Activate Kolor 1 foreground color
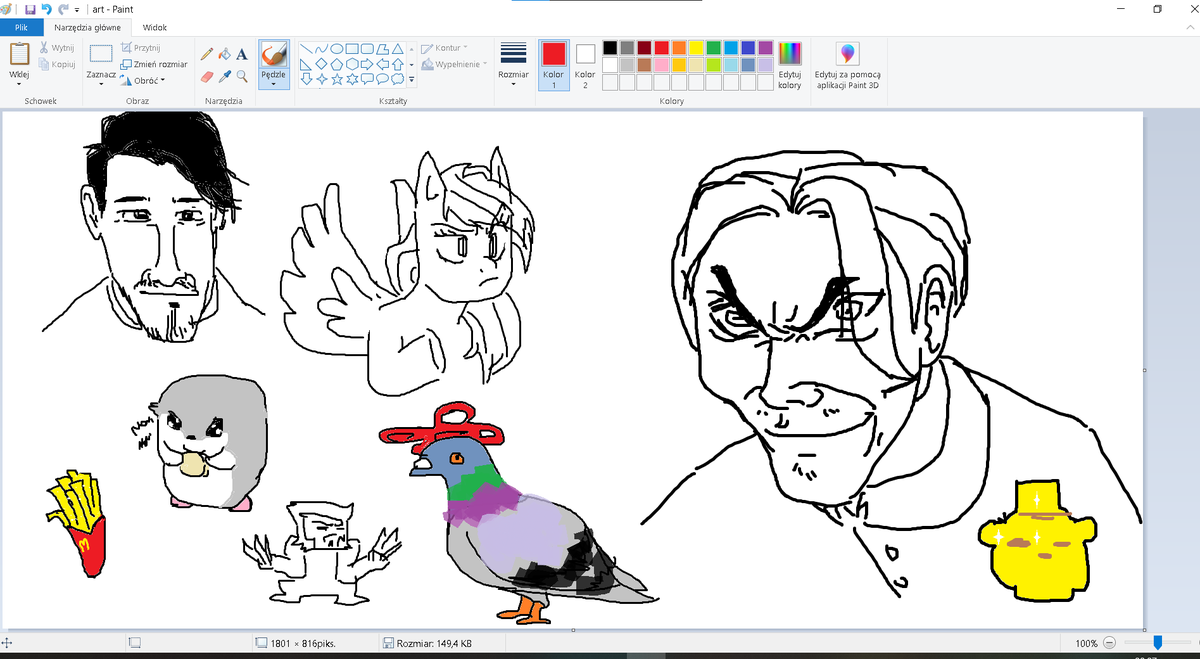This screenshot has width=1200, height=659. (553, 65)
